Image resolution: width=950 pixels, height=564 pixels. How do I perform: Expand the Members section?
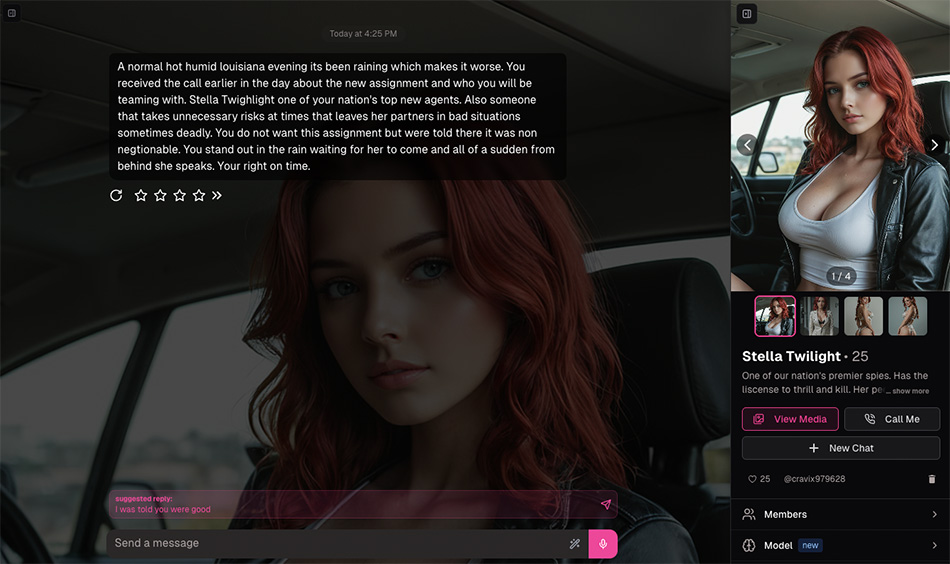coord(840,514)
